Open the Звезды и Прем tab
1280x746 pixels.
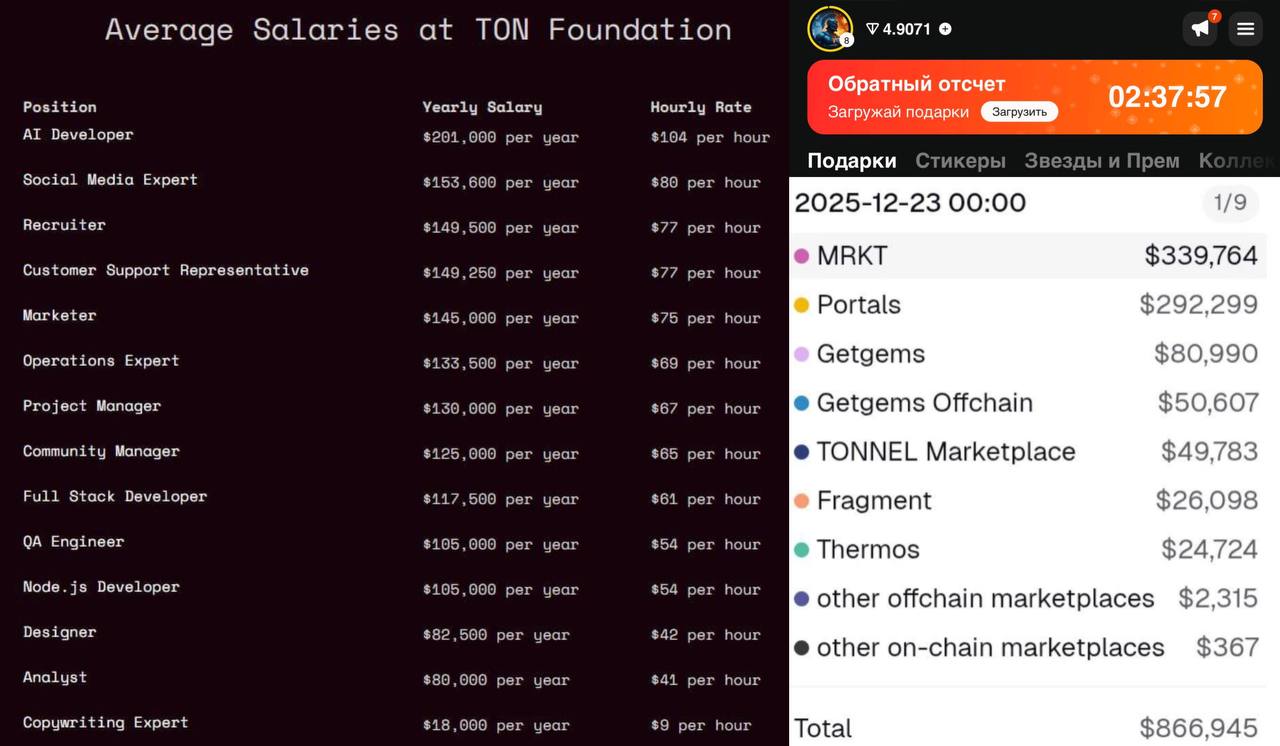pos(1101,160)
